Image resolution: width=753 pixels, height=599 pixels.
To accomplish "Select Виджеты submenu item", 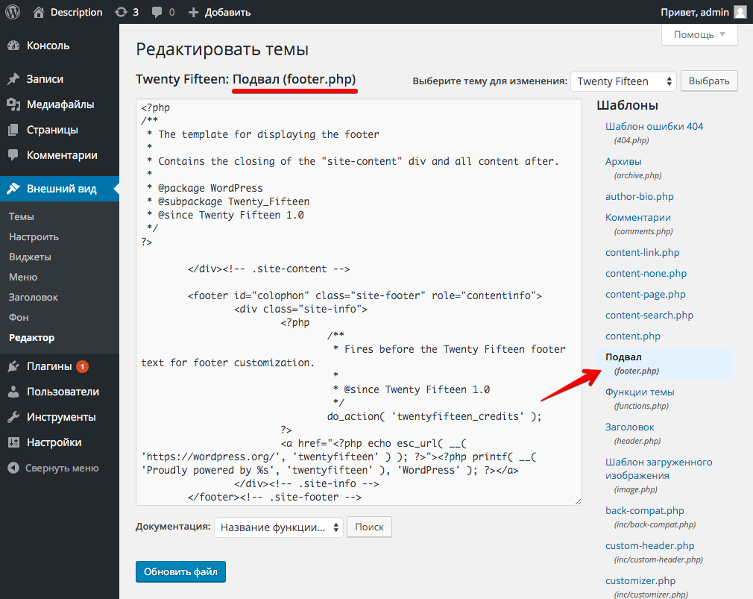I will 29,257.
